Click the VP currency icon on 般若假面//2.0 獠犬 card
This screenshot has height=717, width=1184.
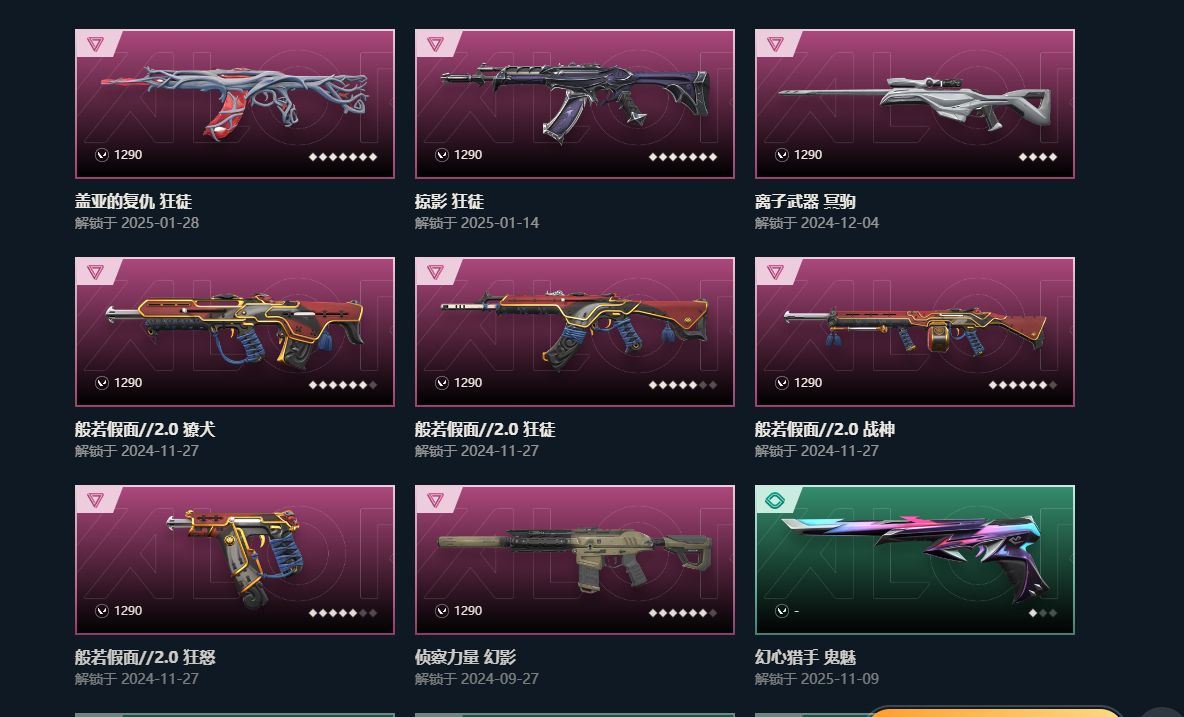pyautogui.click(x=102, y=383)
